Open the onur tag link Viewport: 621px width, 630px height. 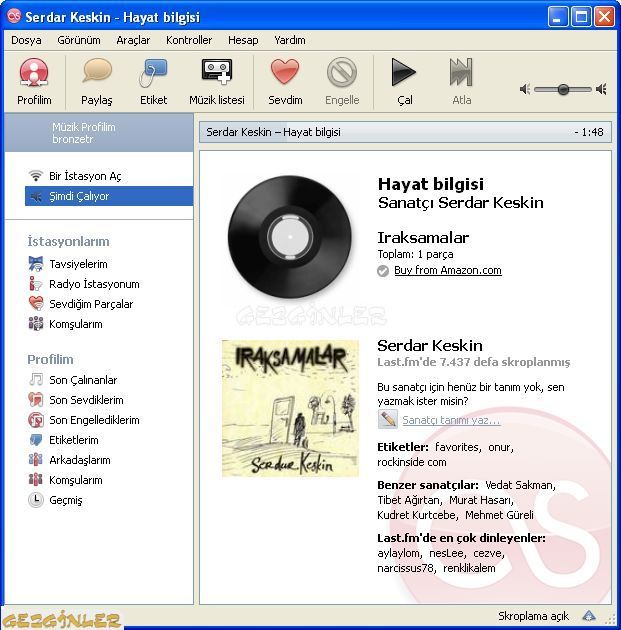pyautogui.click(x=499, y=447)
